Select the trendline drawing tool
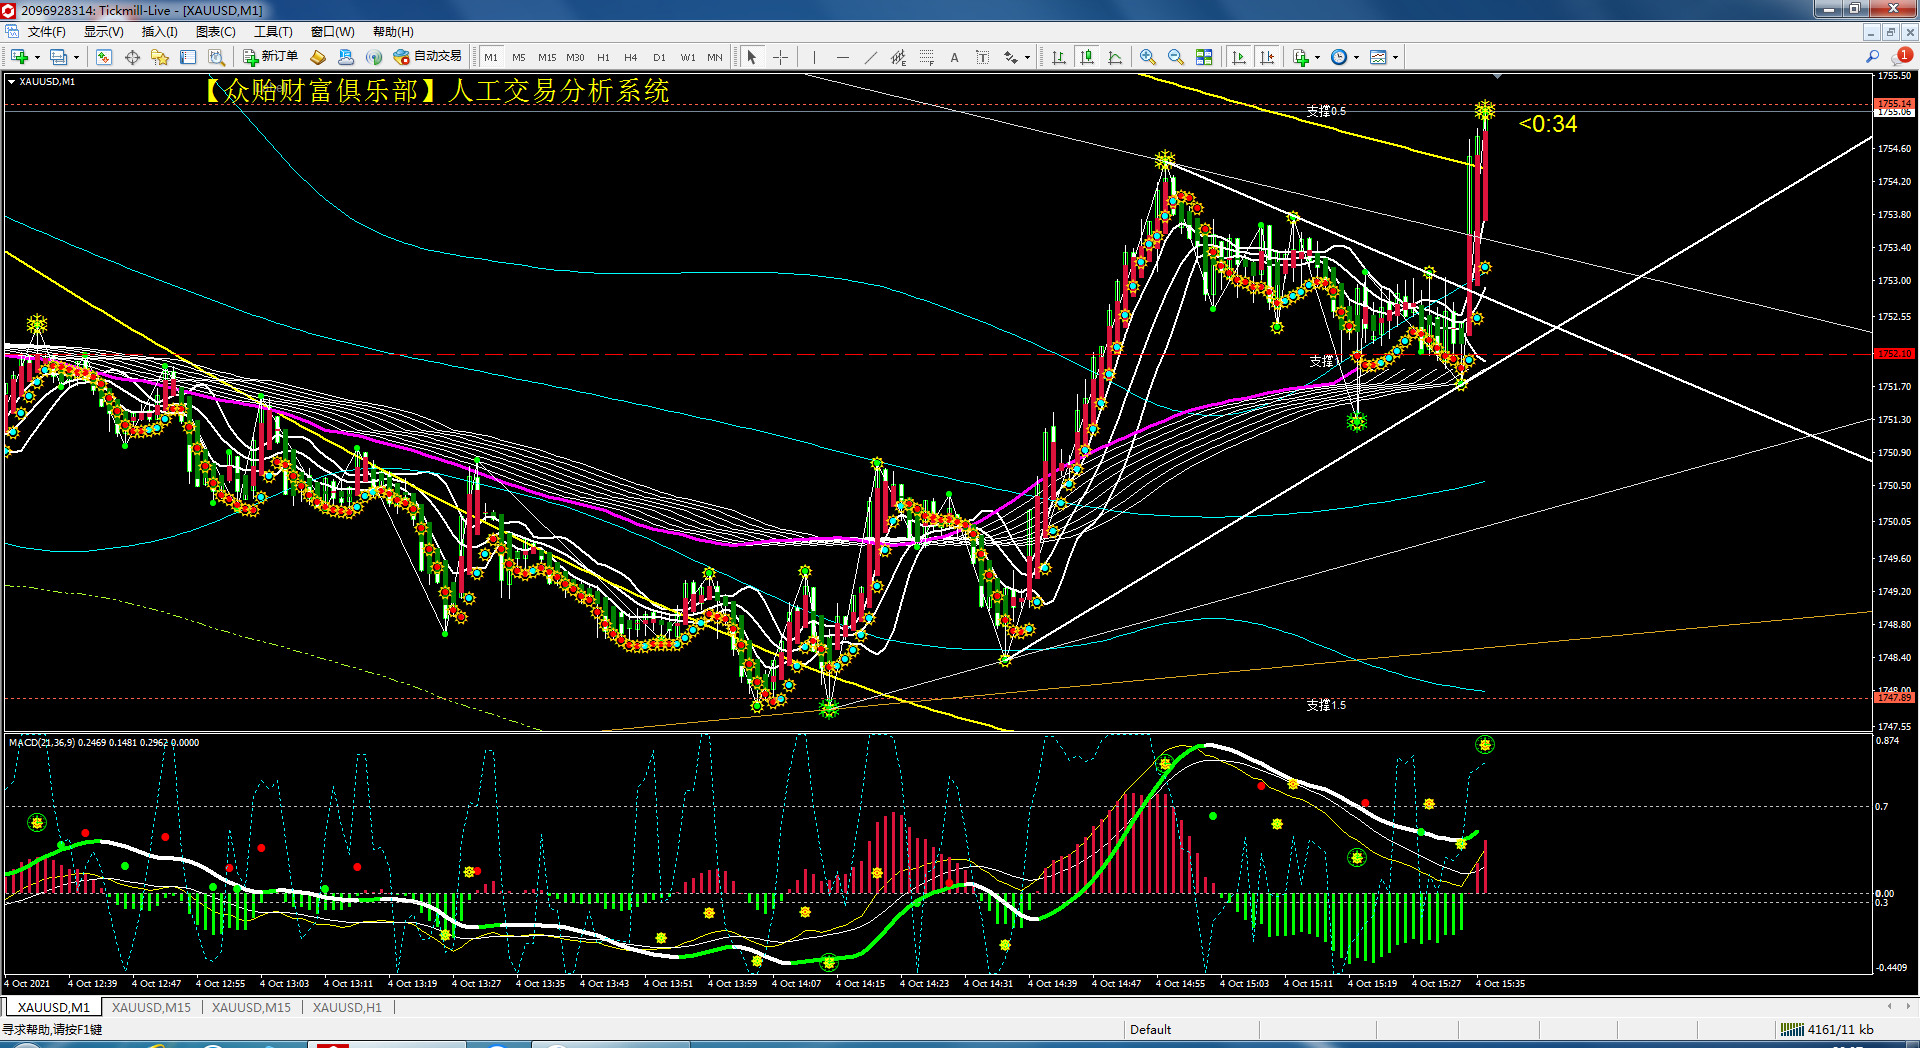Viewport: 1920px width, 1048px height. click(x=871, y=57)
